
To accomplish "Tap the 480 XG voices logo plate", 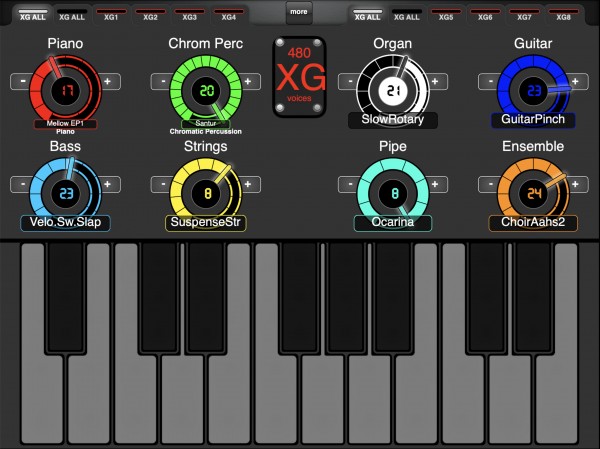I will pyautogui.click(x=299, y=76).
